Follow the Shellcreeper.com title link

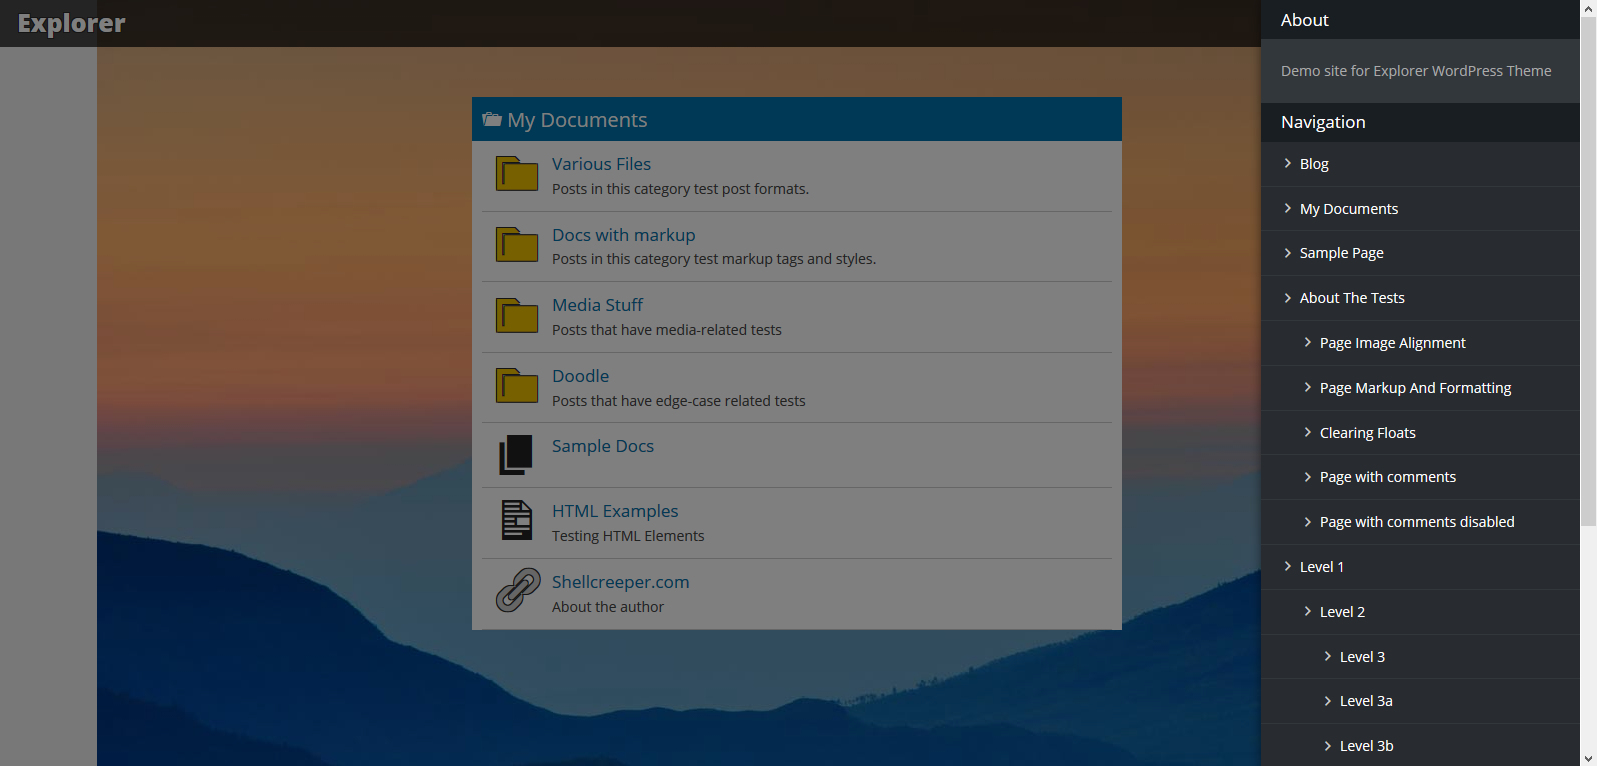[x=620, y=582]
